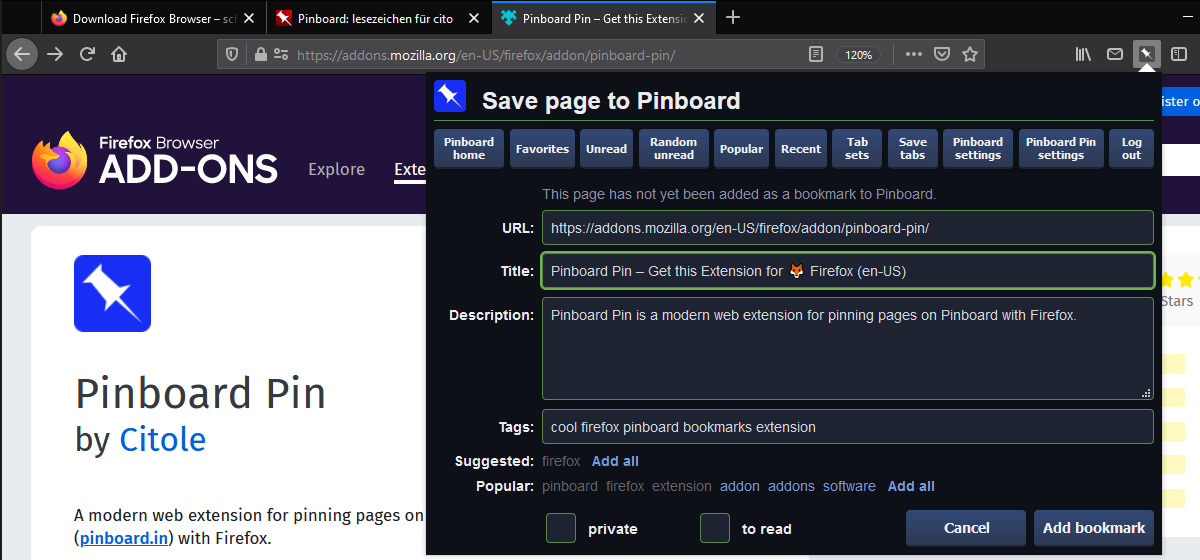Click into the Tags input field

coord(847,427)
